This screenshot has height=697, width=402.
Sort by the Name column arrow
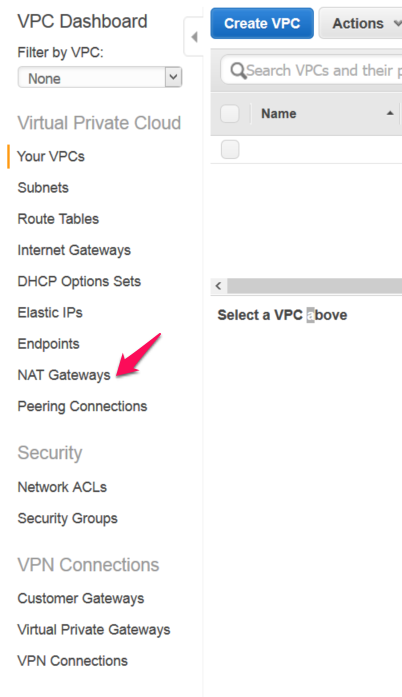pyautogui.click(x=390, y=113)
